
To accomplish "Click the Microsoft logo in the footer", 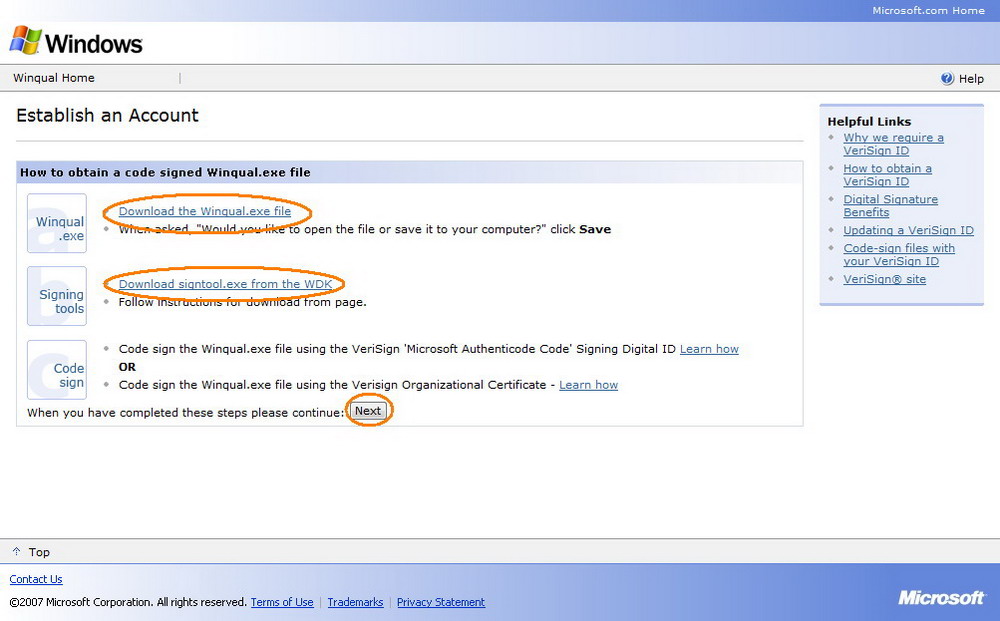I will [x=941, y=597].
